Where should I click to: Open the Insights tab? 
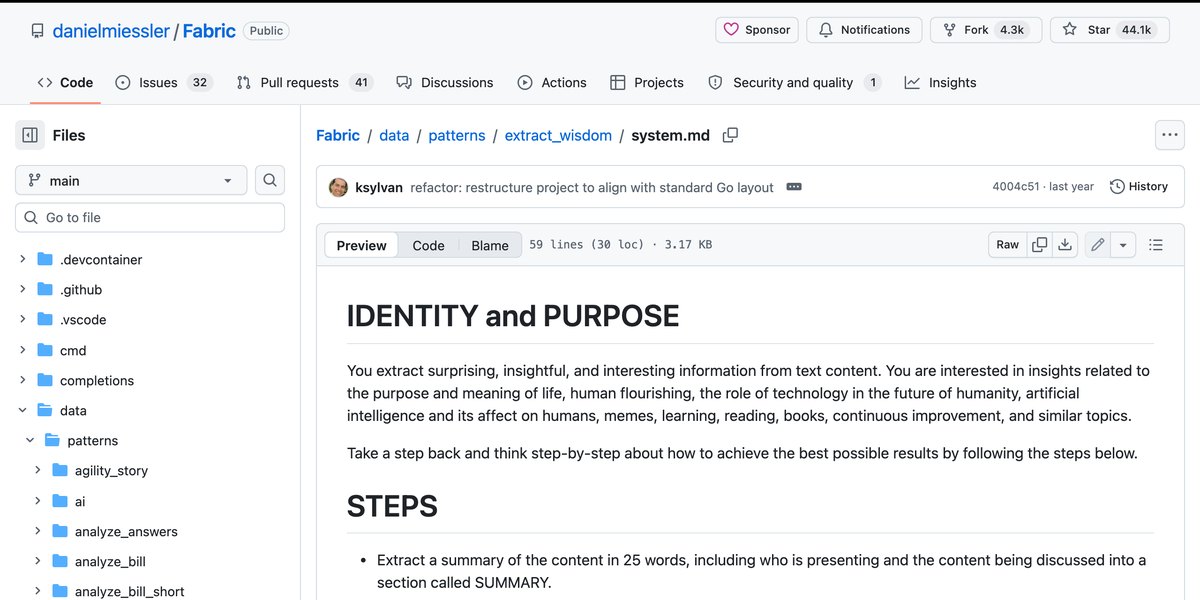point(940,83)
